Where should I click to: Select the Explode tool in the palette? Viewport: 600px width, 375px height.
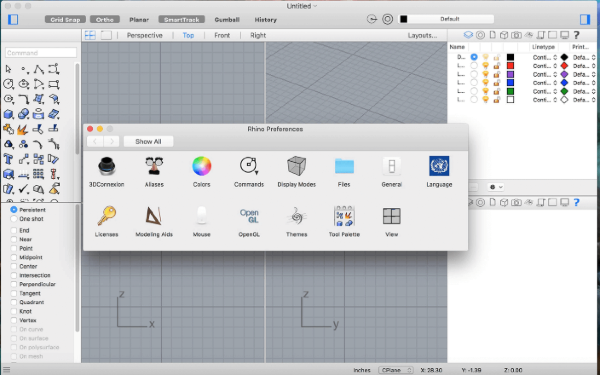pos(23,129)
